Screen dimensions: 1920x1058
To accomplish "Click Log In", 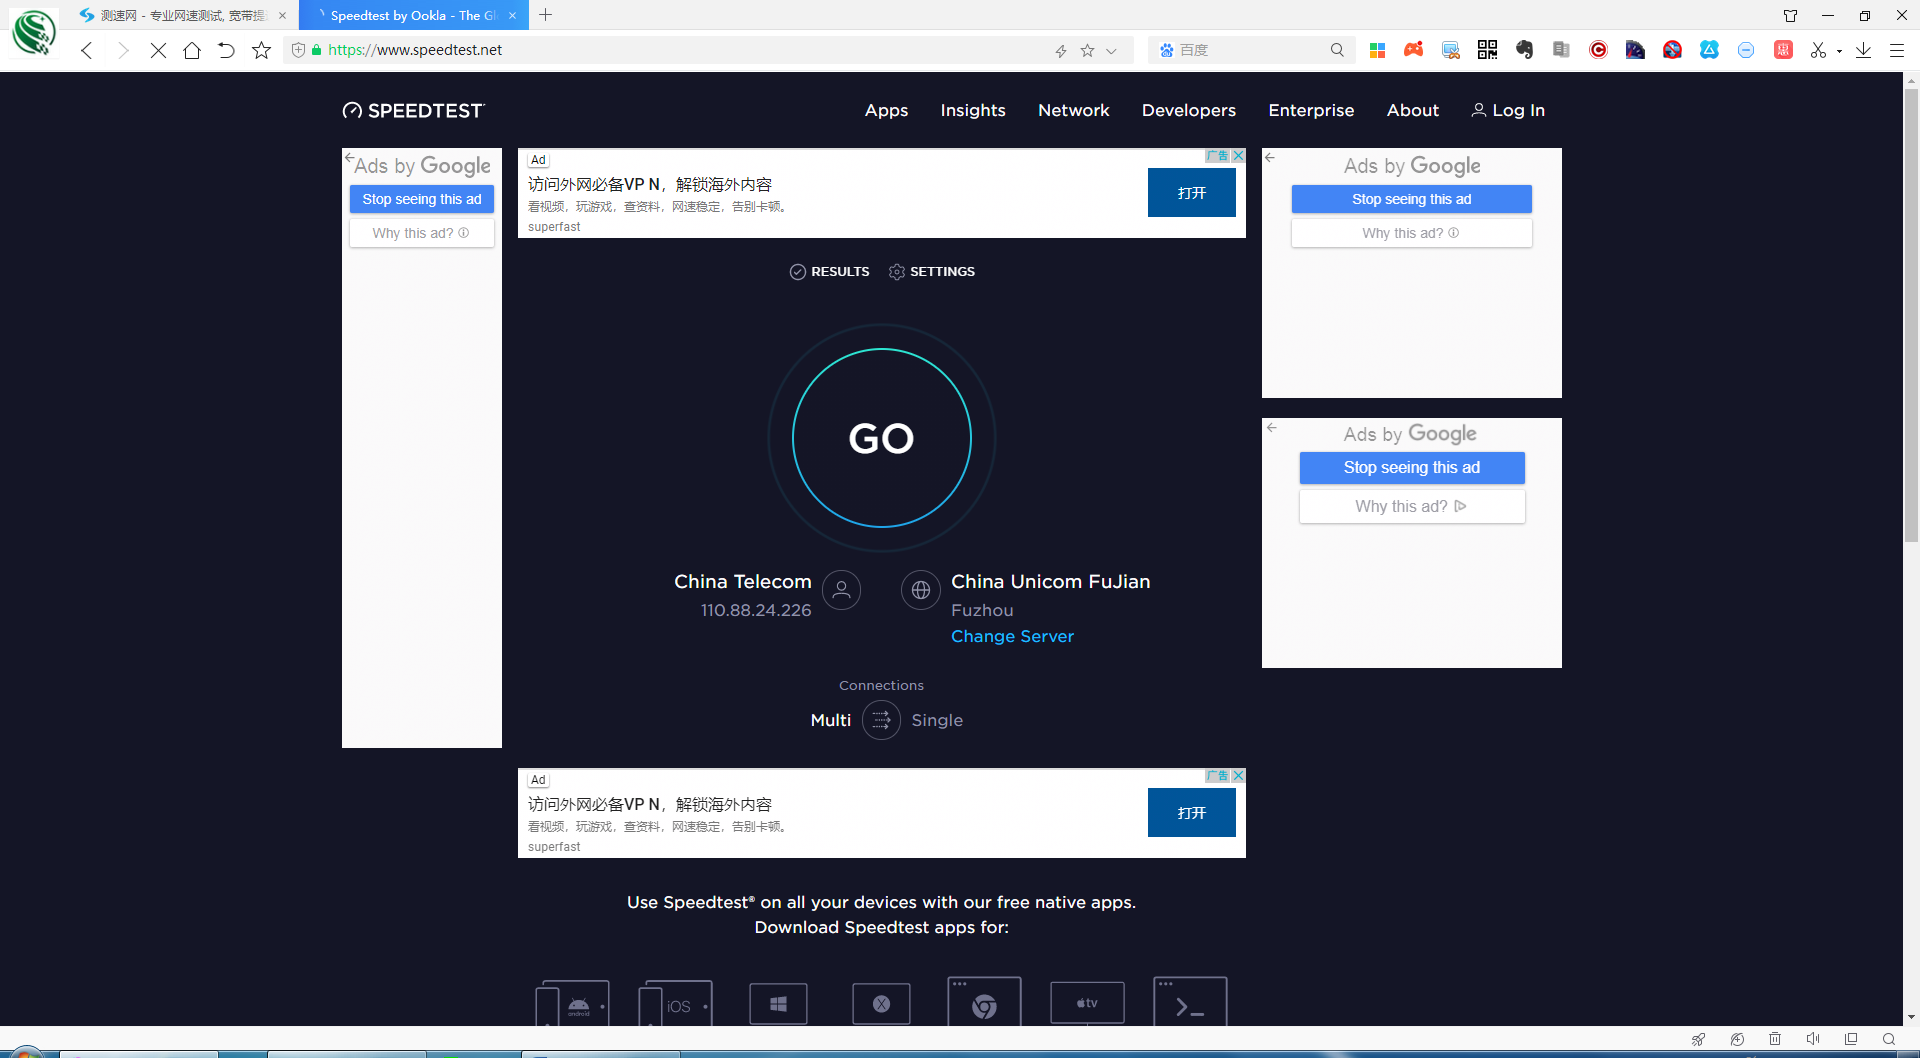I will point(1508,110).
